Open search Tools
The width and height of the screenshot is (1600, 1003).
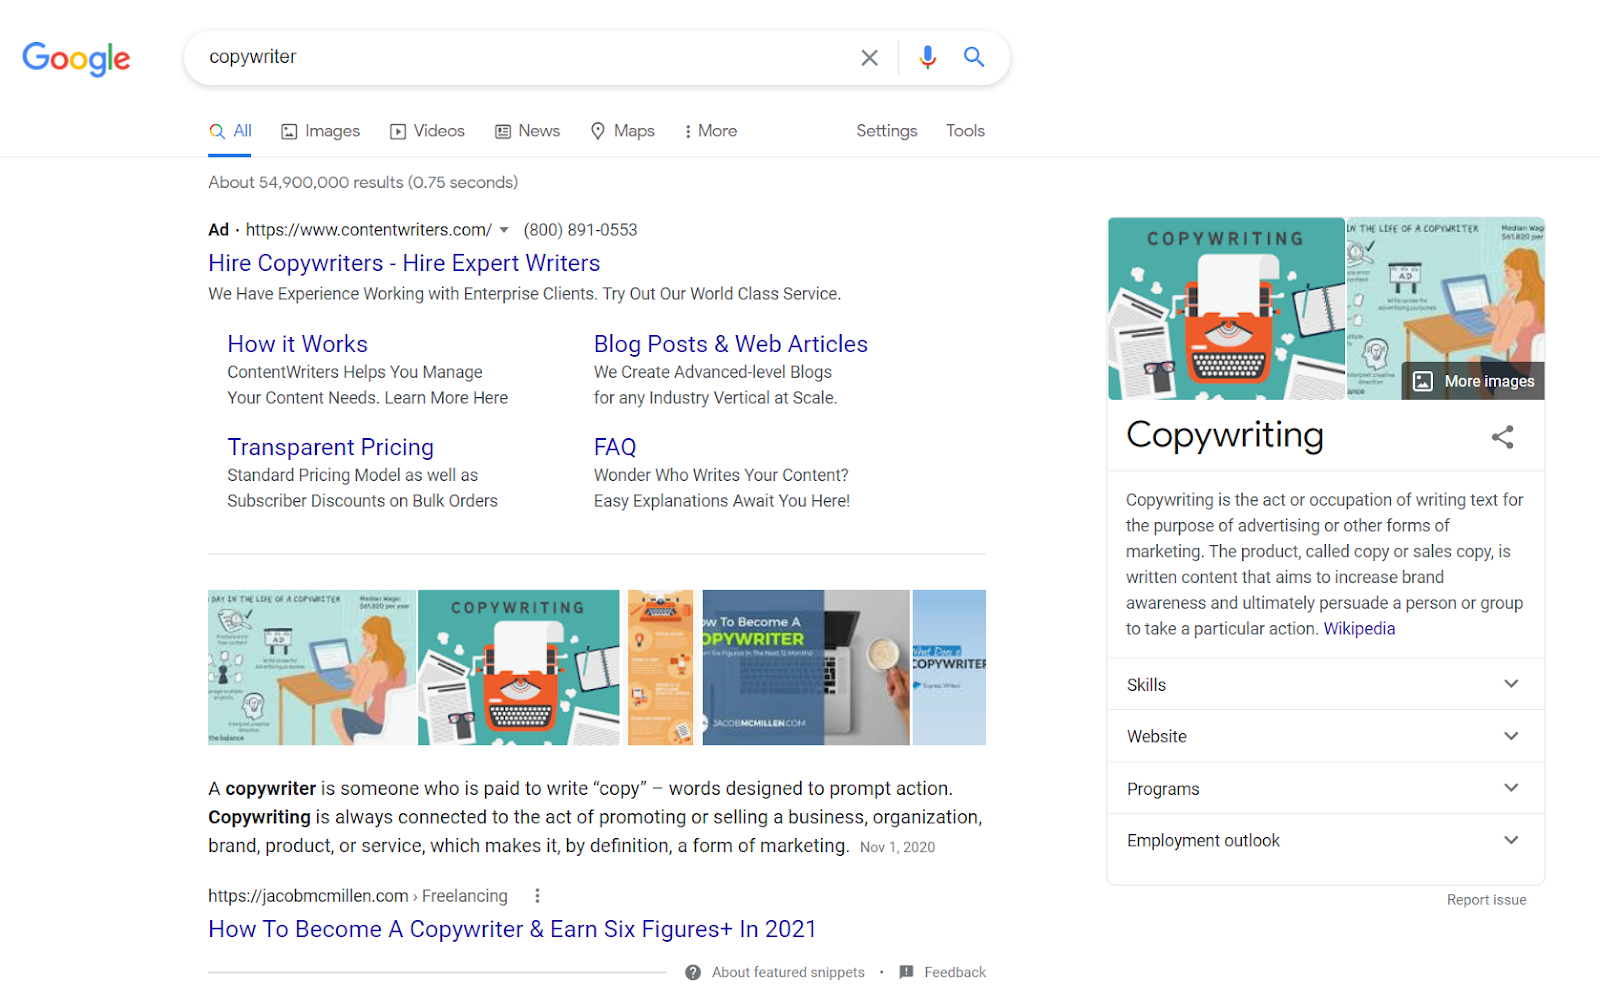pos(965,131)
